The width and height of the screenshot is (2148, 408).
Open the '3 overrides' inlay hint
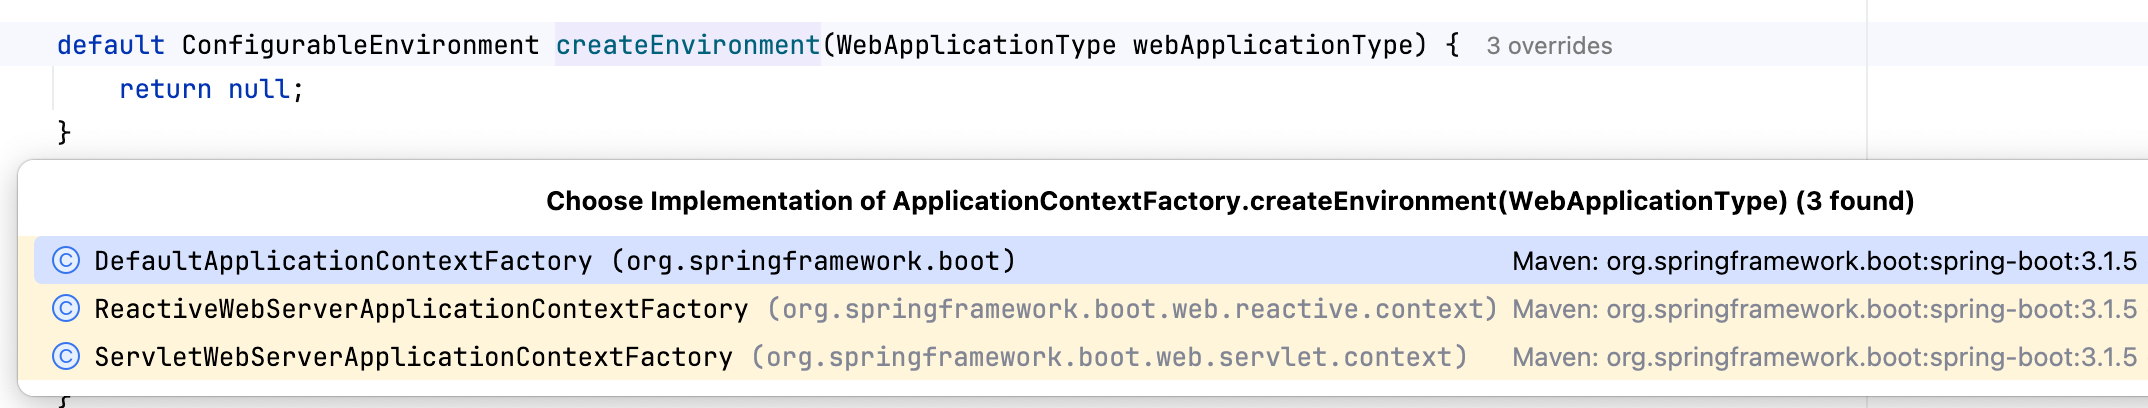point(1549,46)
